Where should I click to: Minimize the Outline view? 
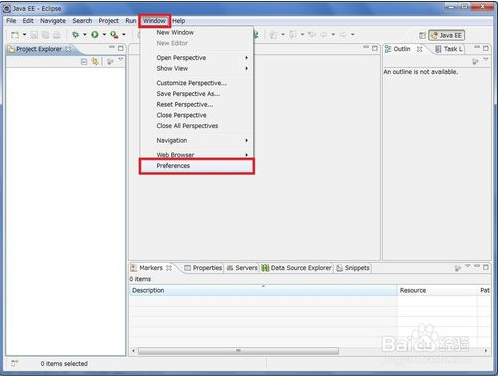point(477,47)
